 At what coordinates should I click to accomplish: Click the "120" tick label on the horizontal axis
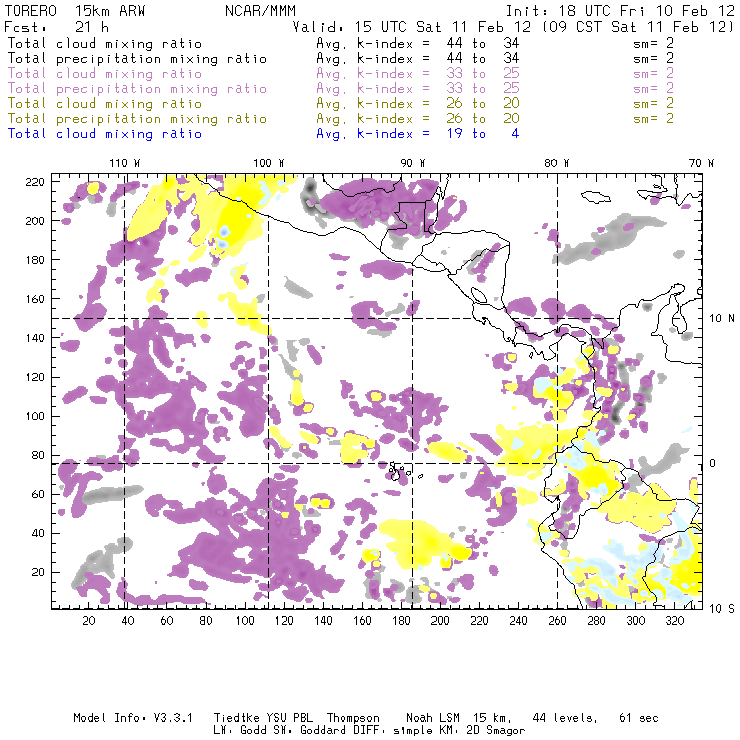pos(284,621)
